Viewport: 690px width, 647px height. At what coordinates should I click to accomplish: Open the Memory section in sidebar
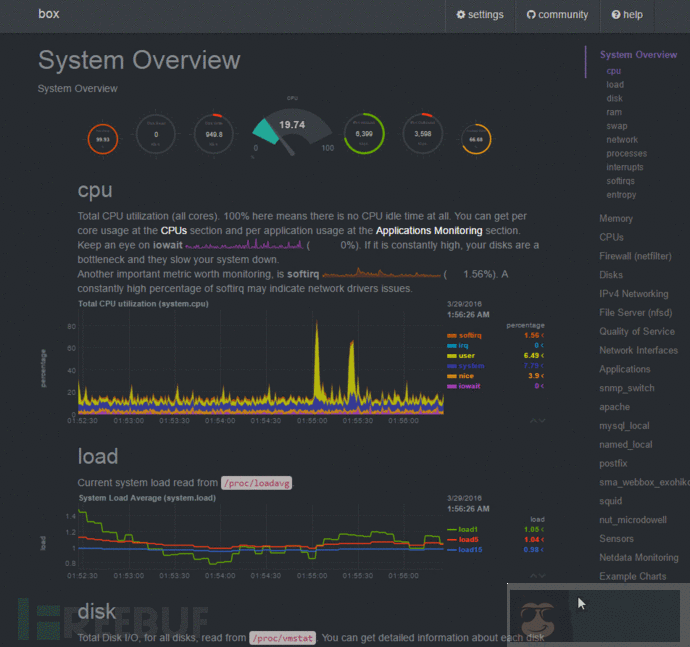616,218
